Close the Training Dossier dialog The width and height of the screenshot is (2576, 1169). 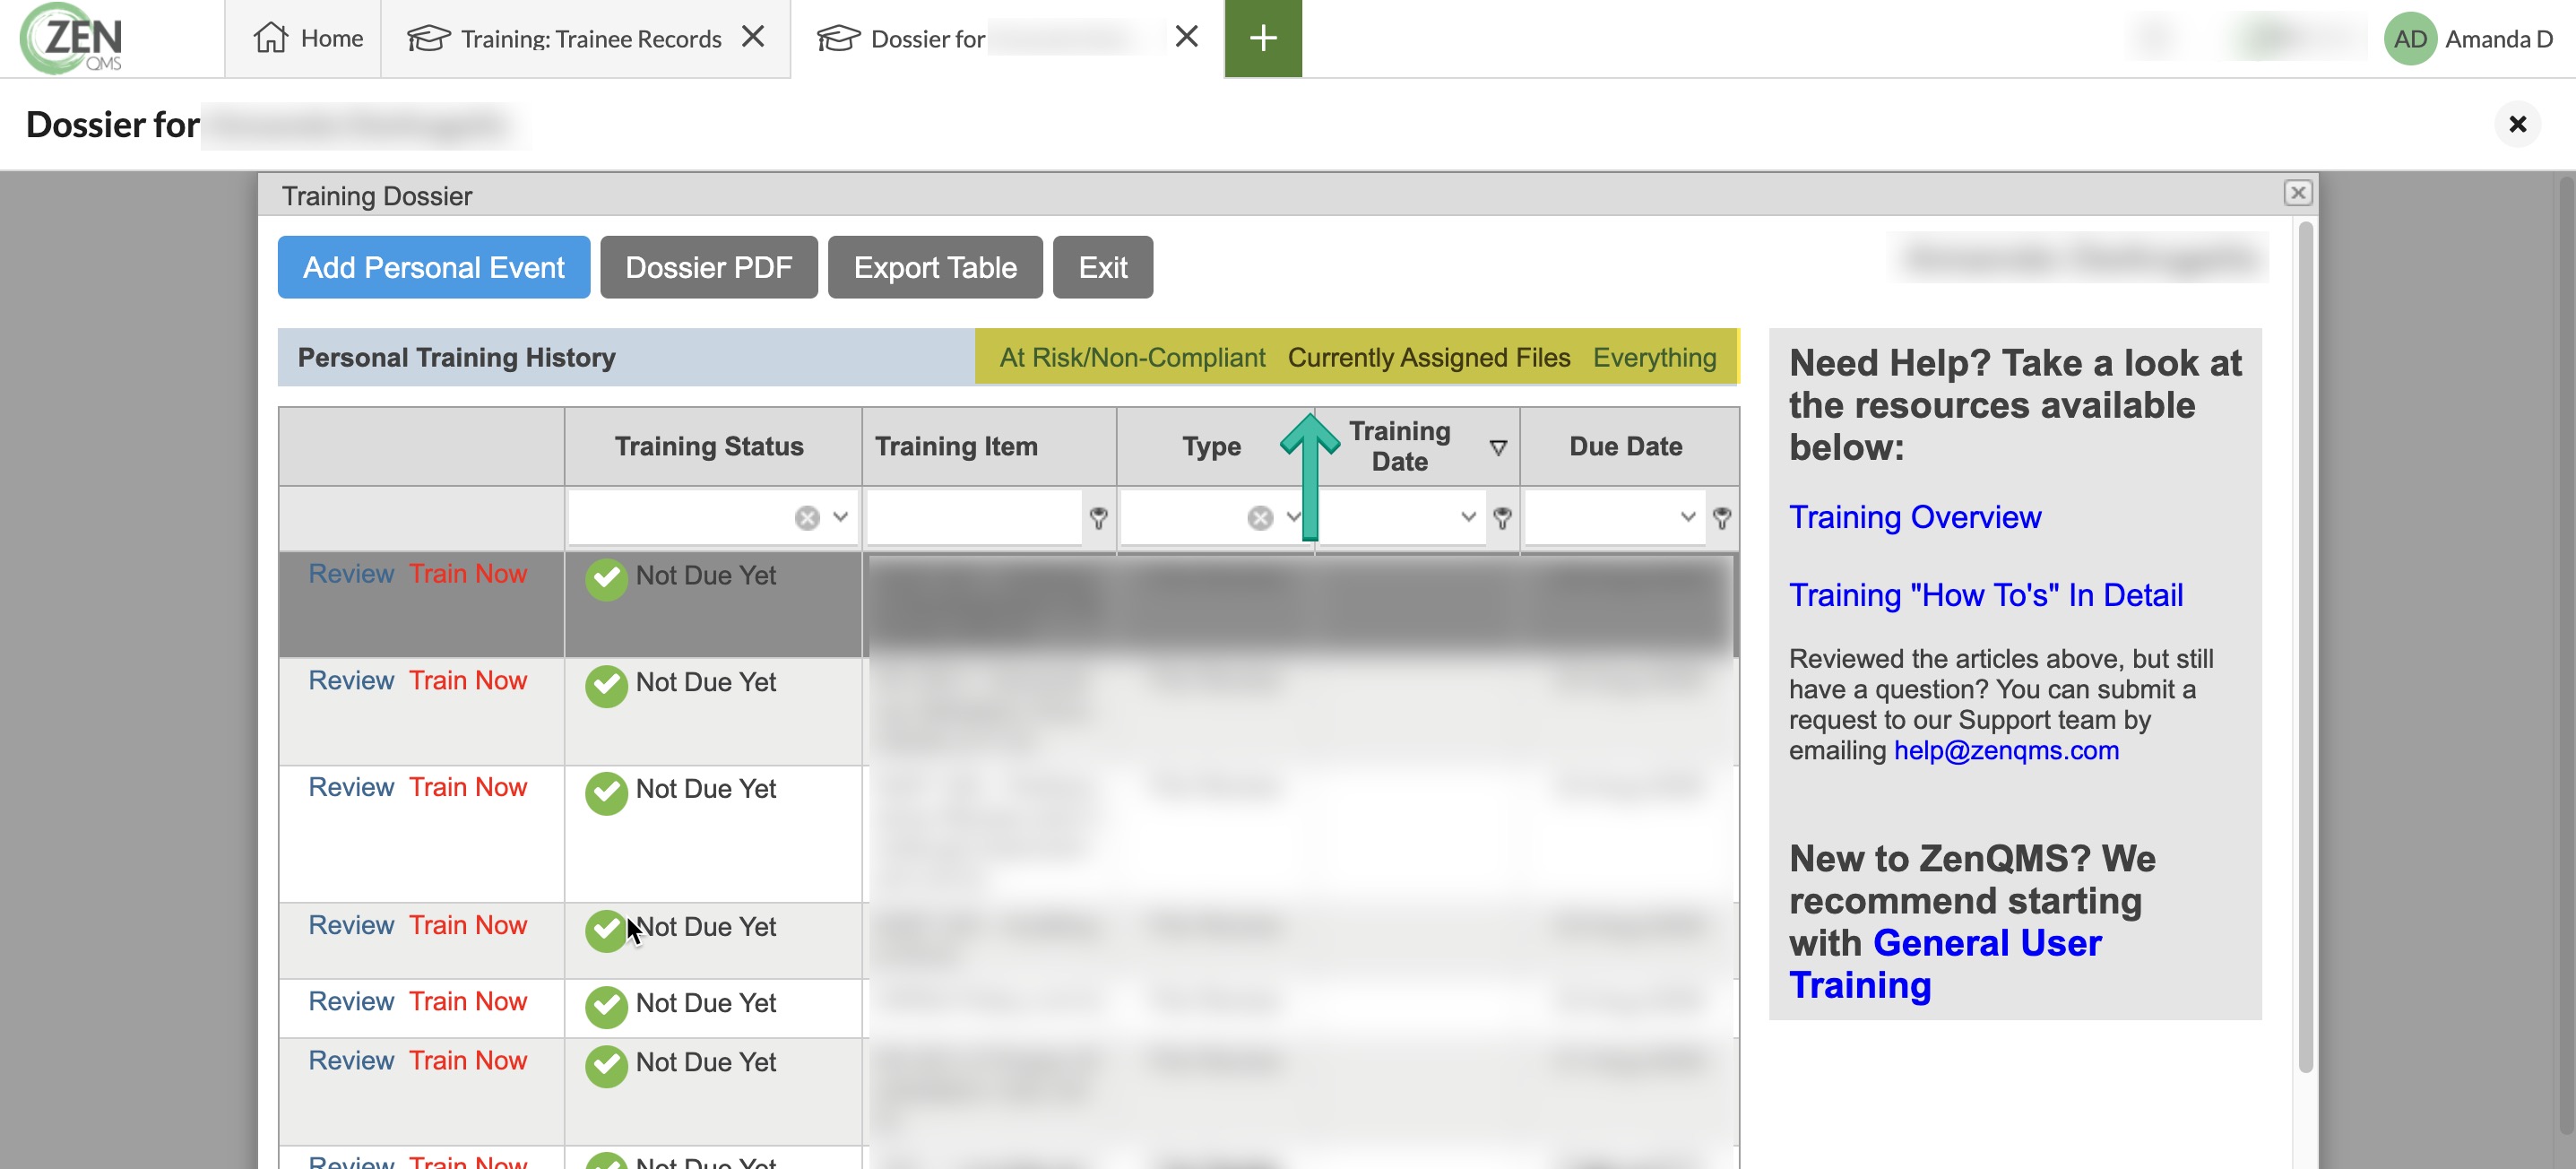tap(2298, 193)
